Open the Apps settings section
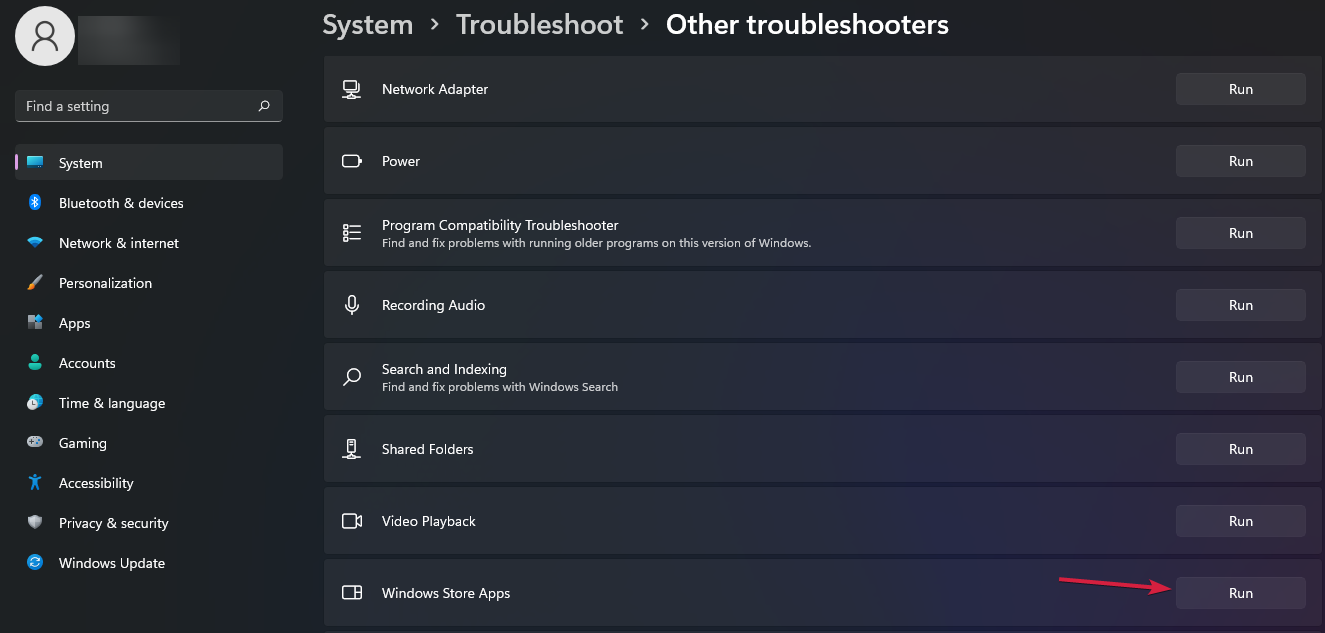Viewport: 1325px width, 633px height. coord(75,323)
